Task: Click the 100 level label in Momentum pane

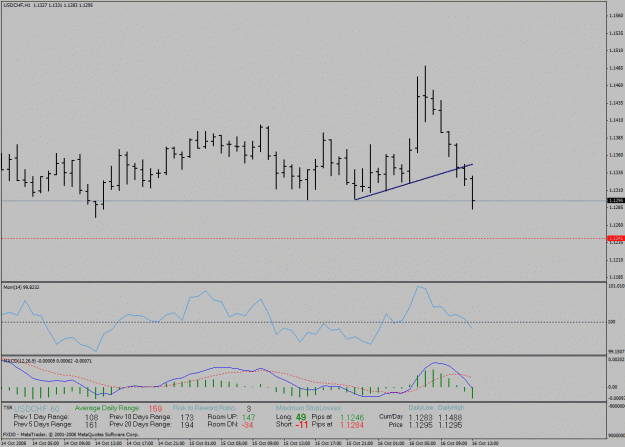Action: (x=612, y=322)
